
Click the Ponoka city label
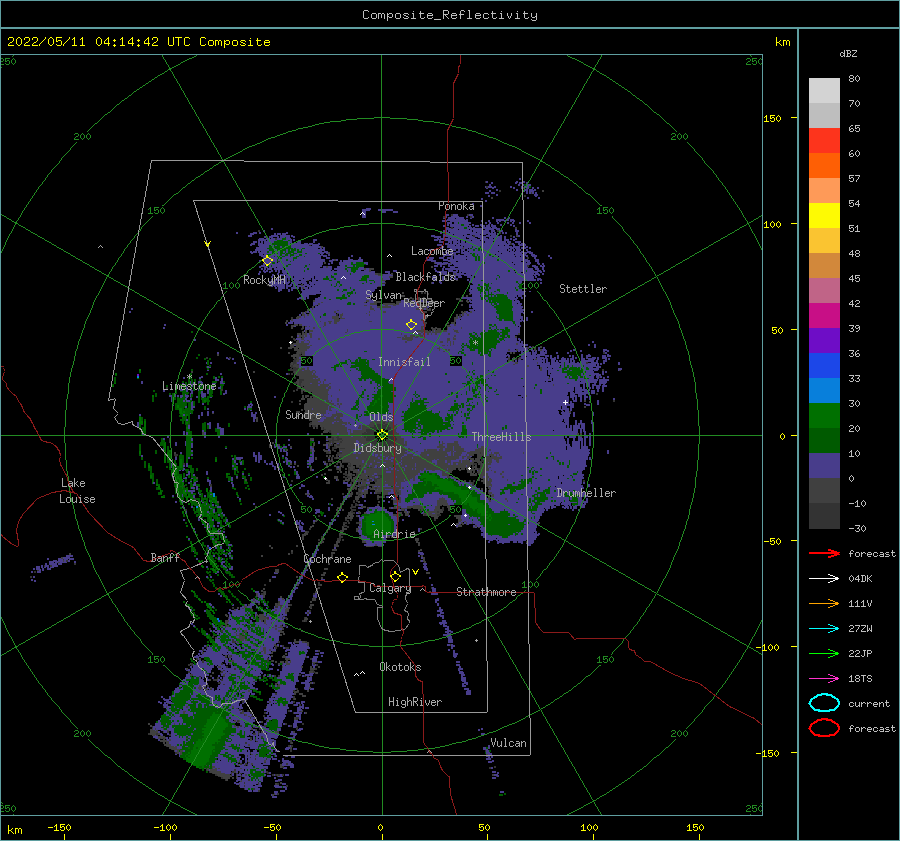pyautogui.click(x=456, y=206)
